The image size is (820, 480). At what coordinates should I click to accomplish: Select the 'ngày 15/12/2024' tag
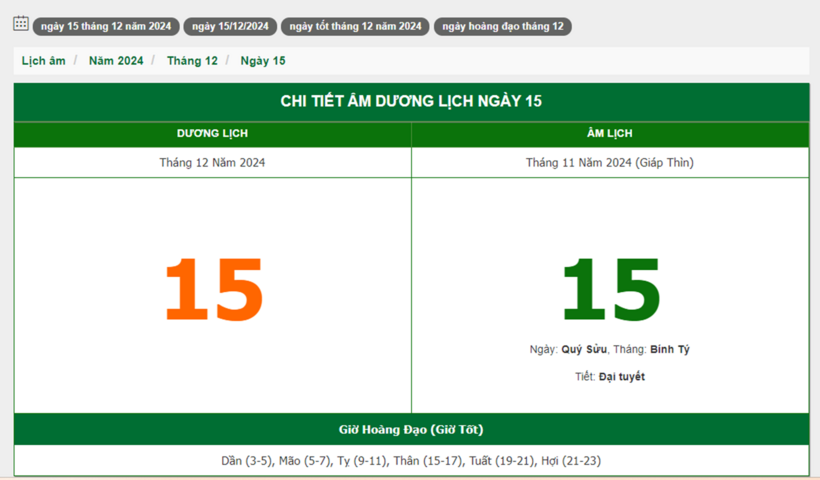tap(229, 27)
